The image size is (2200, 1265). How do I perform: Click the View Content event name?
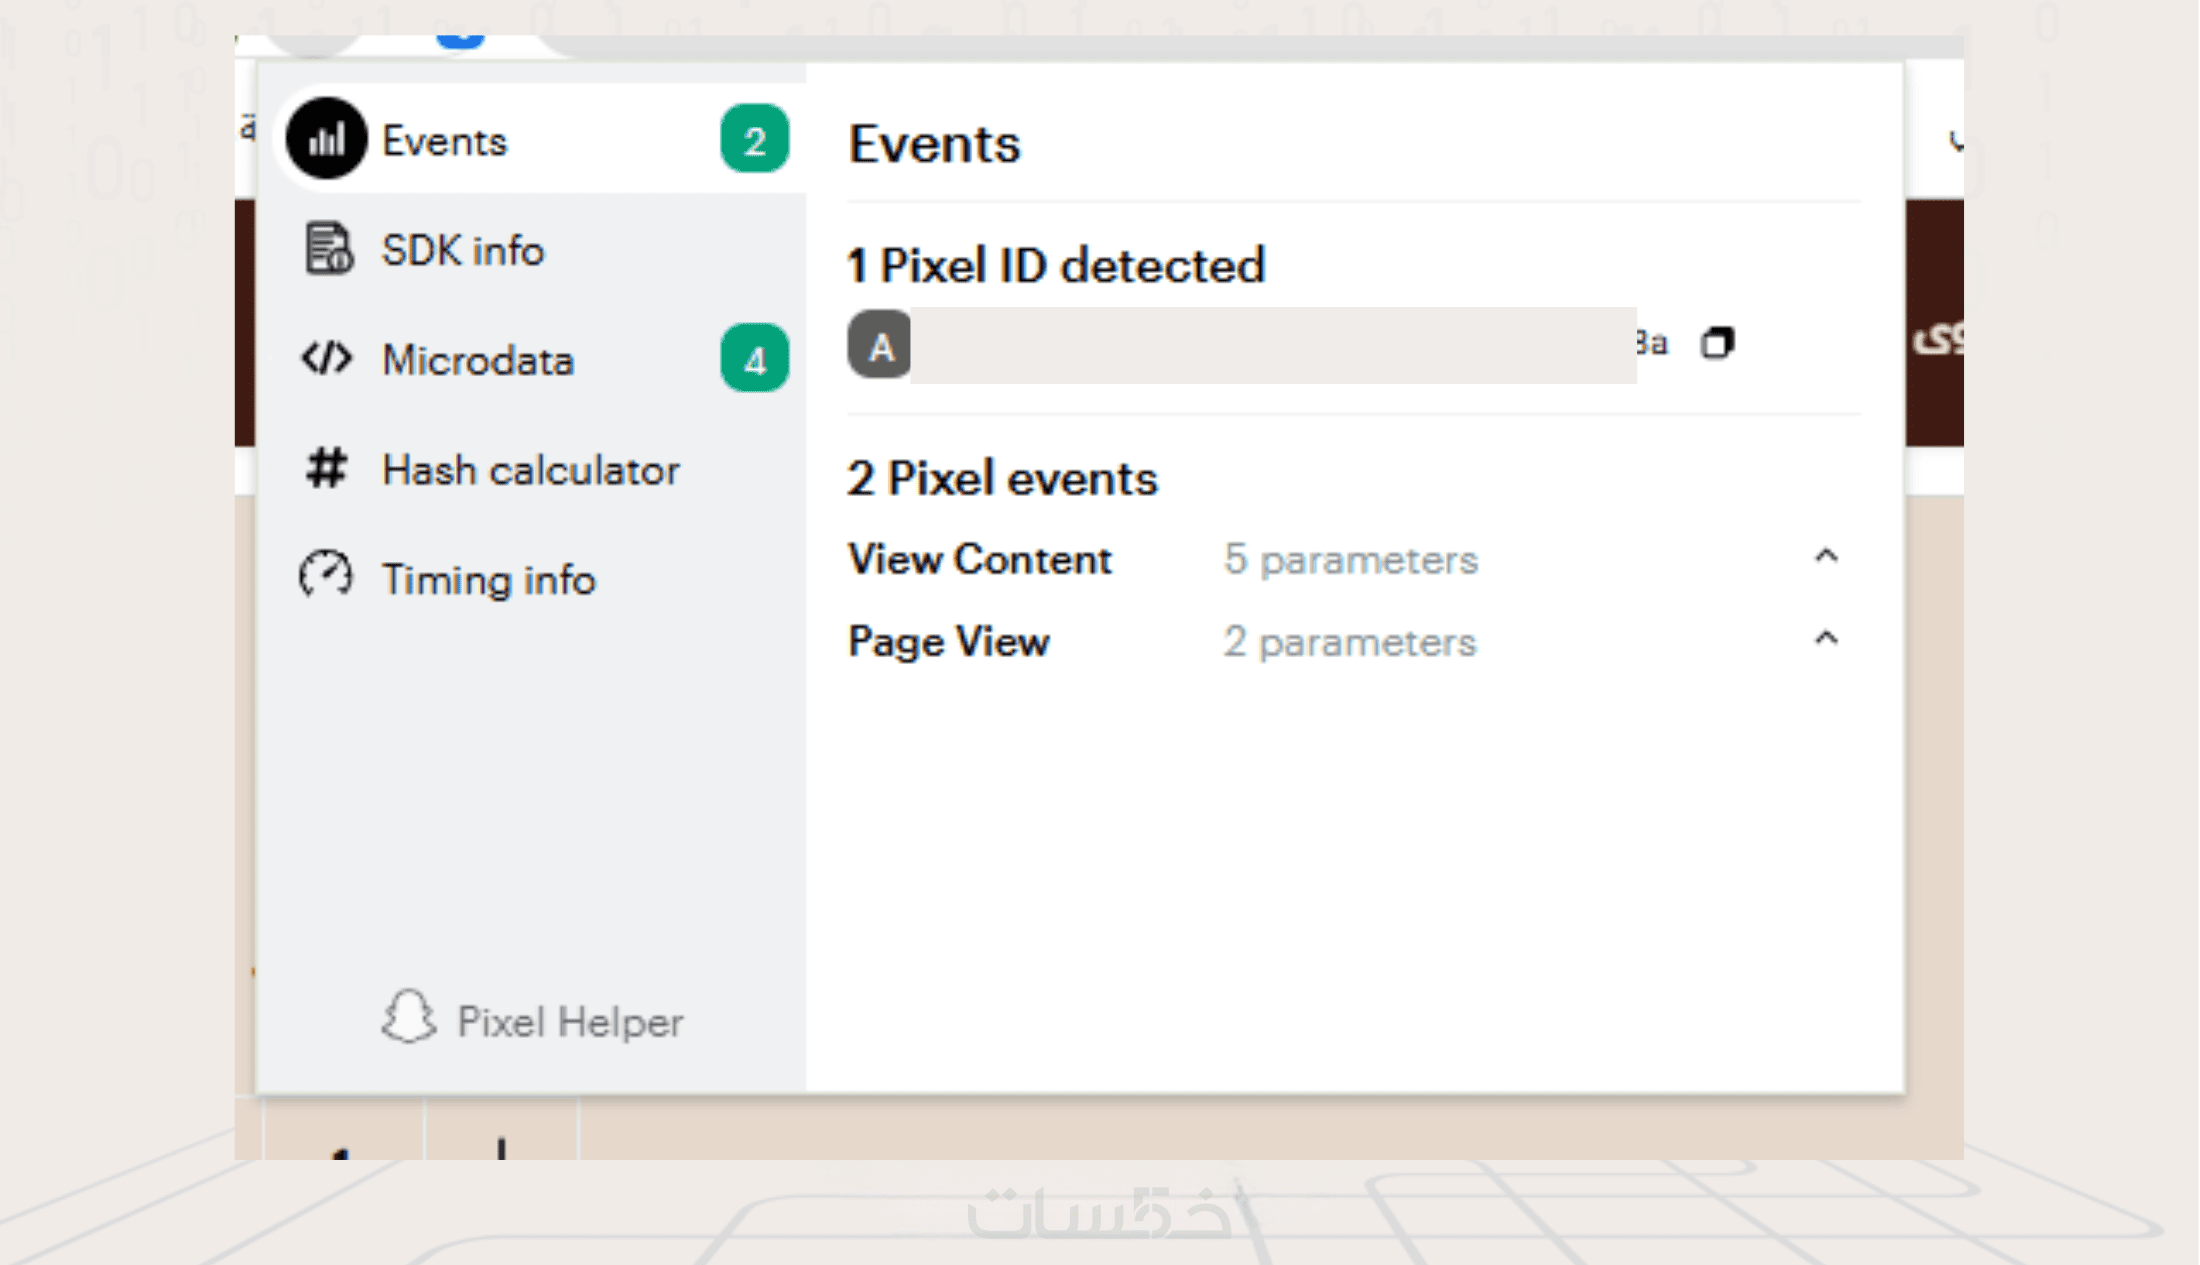(980, 559)
